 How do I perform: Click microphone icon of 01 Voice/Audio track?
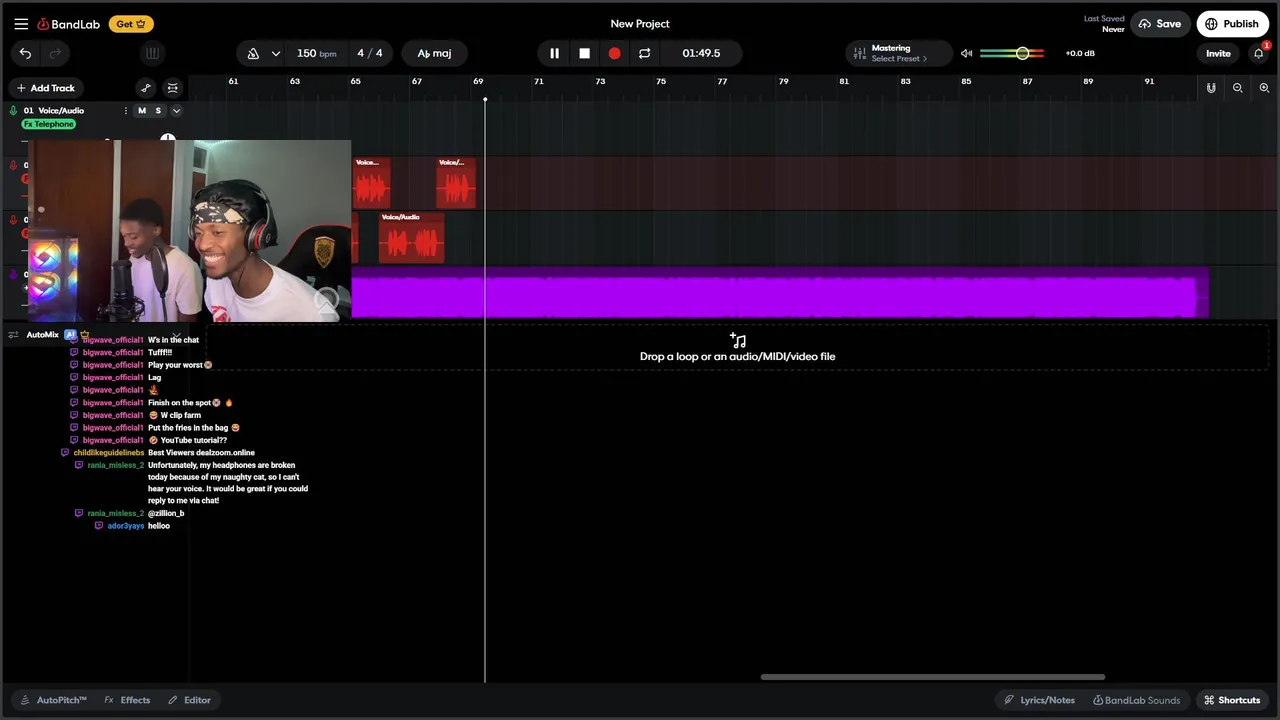coord(13,110)
